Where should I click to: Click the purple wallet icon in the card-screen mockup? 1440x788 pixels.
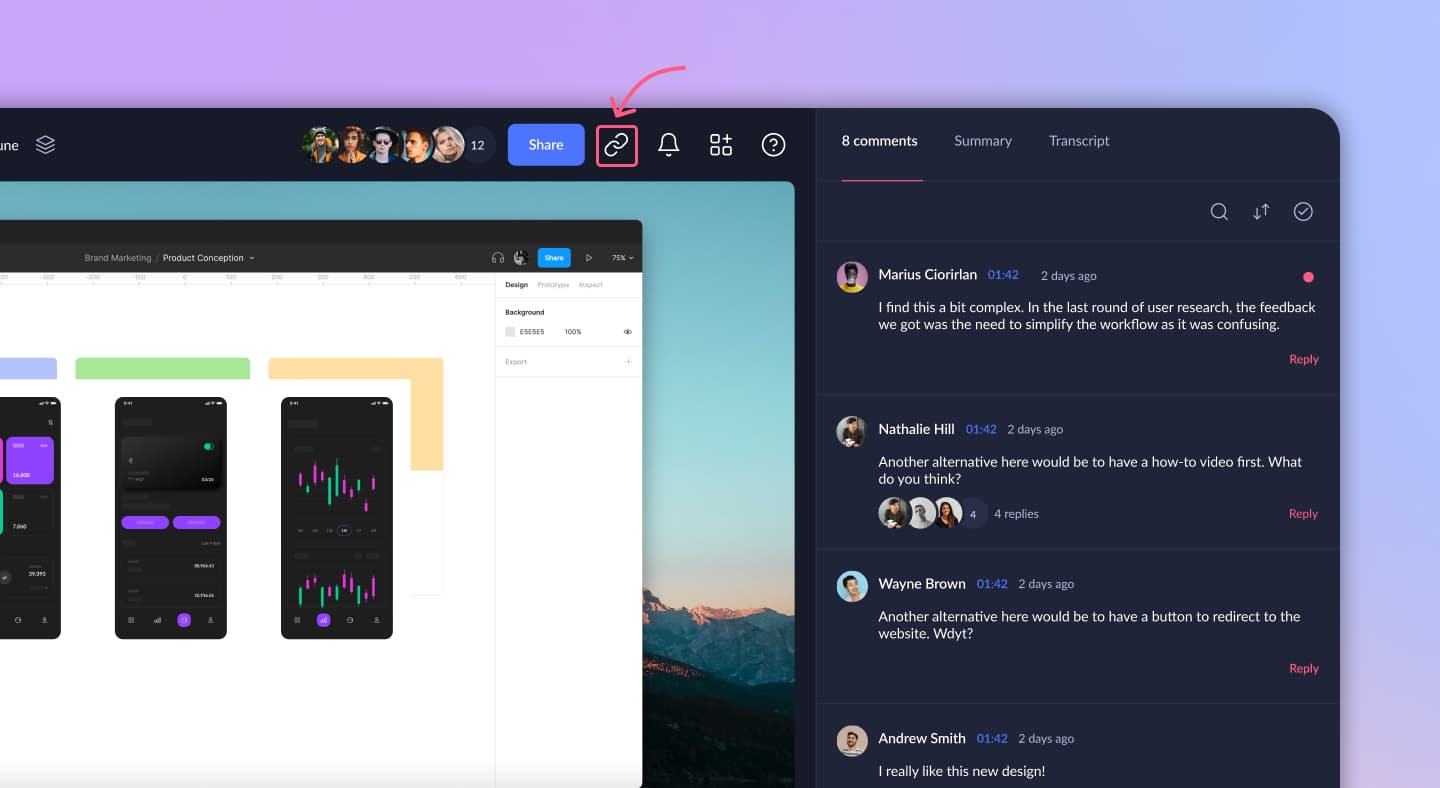(184, 620)
